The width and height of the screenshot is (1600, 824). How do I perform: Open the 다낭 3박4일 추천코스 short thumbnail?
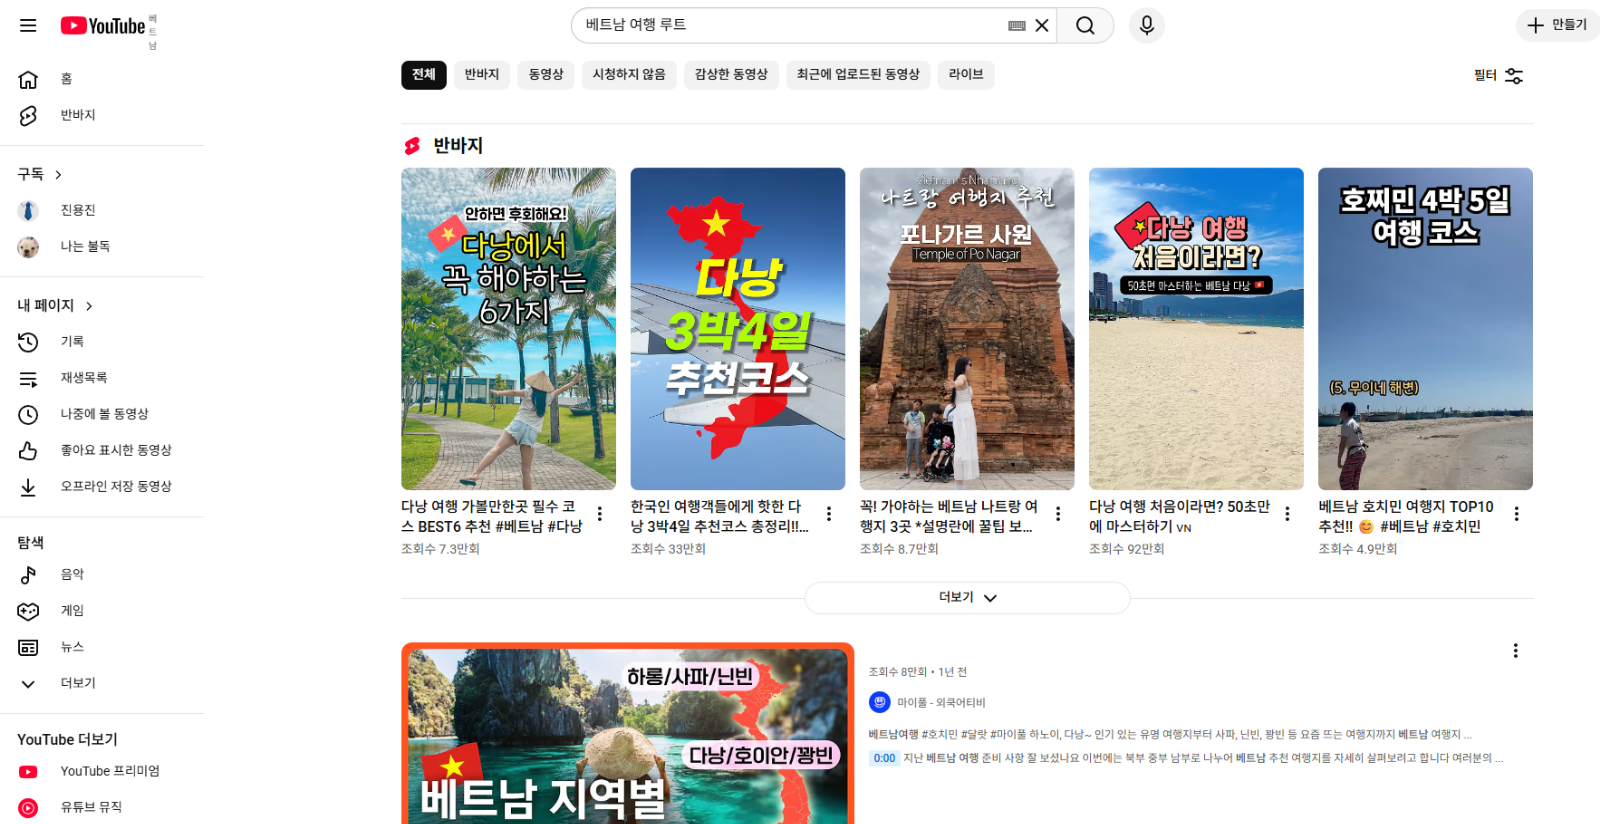pos(738,329)
